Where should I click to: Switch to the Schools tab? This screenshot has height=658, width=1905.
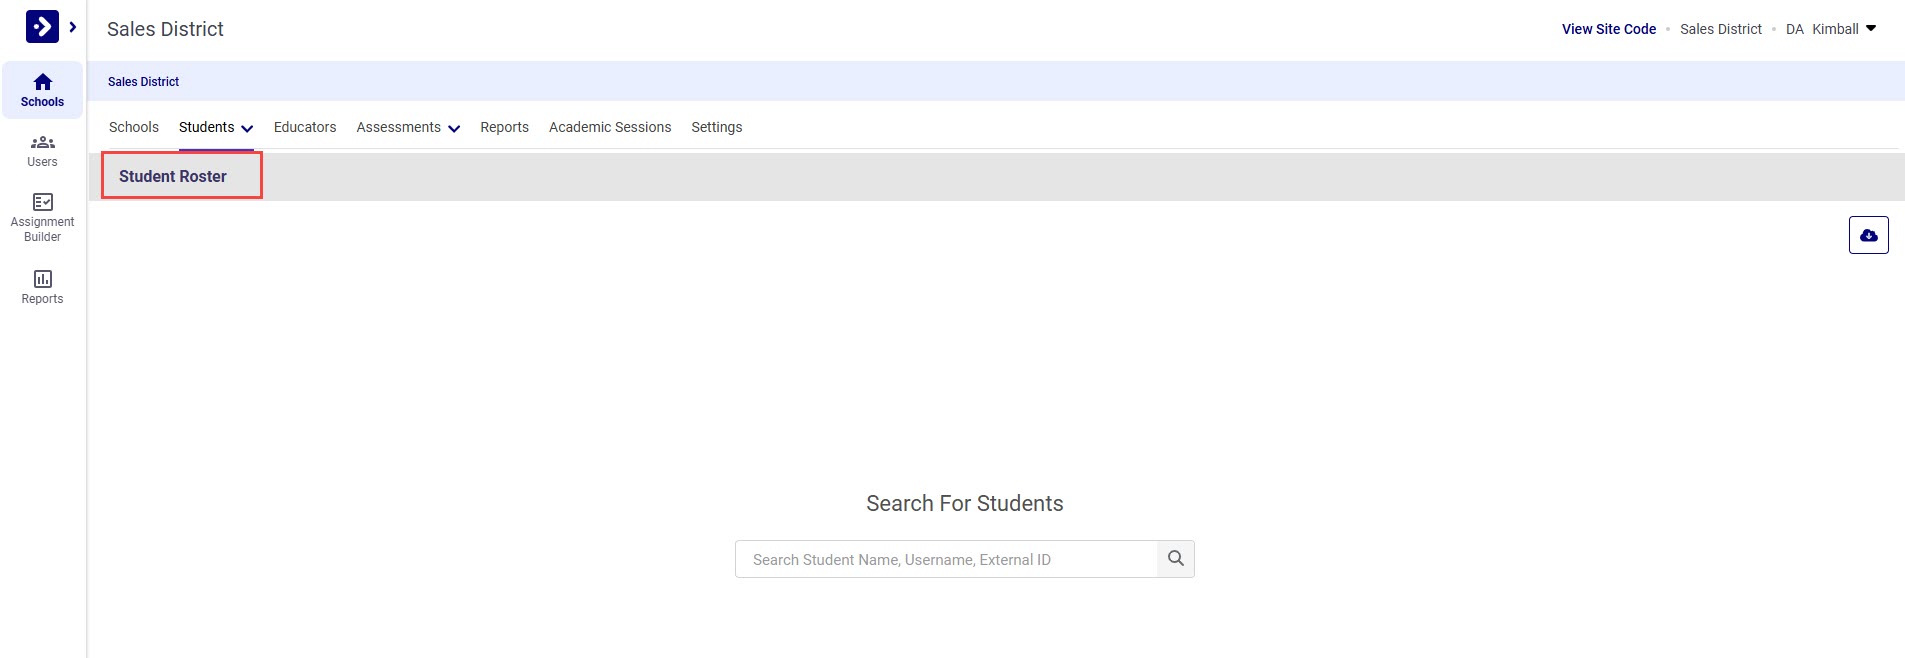pos(133,127)
